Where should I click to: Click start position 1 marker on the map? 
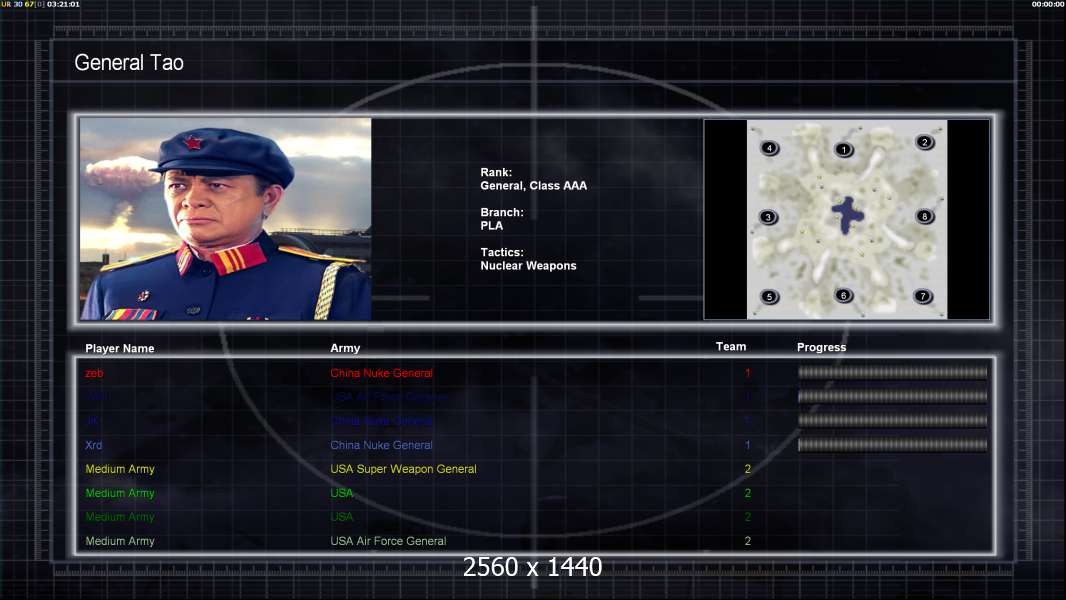pos(844,149)
